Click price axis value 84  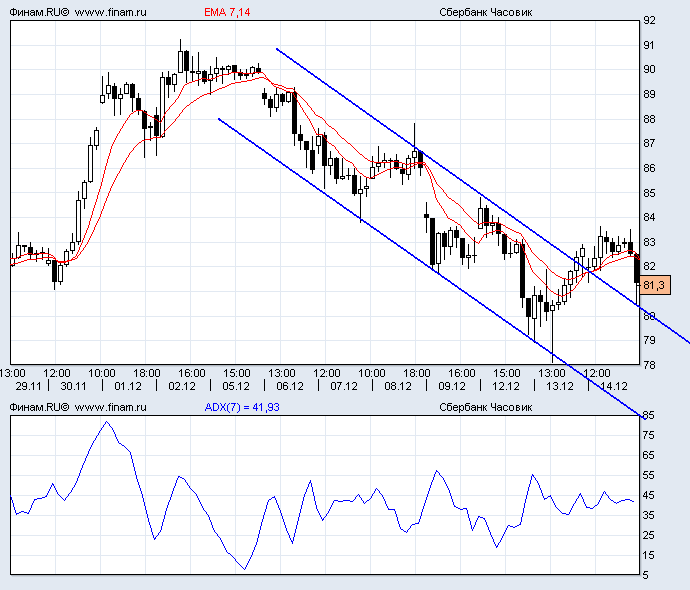[649, 217]
